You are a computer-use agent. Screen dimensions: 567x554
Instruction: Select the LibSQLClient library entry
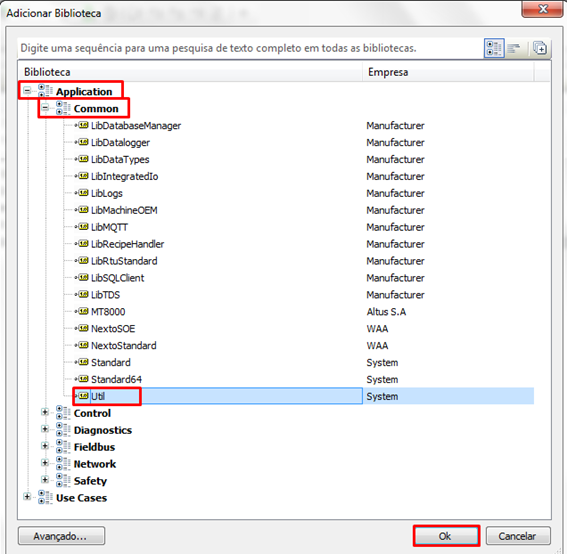click(x=117, y=278)
